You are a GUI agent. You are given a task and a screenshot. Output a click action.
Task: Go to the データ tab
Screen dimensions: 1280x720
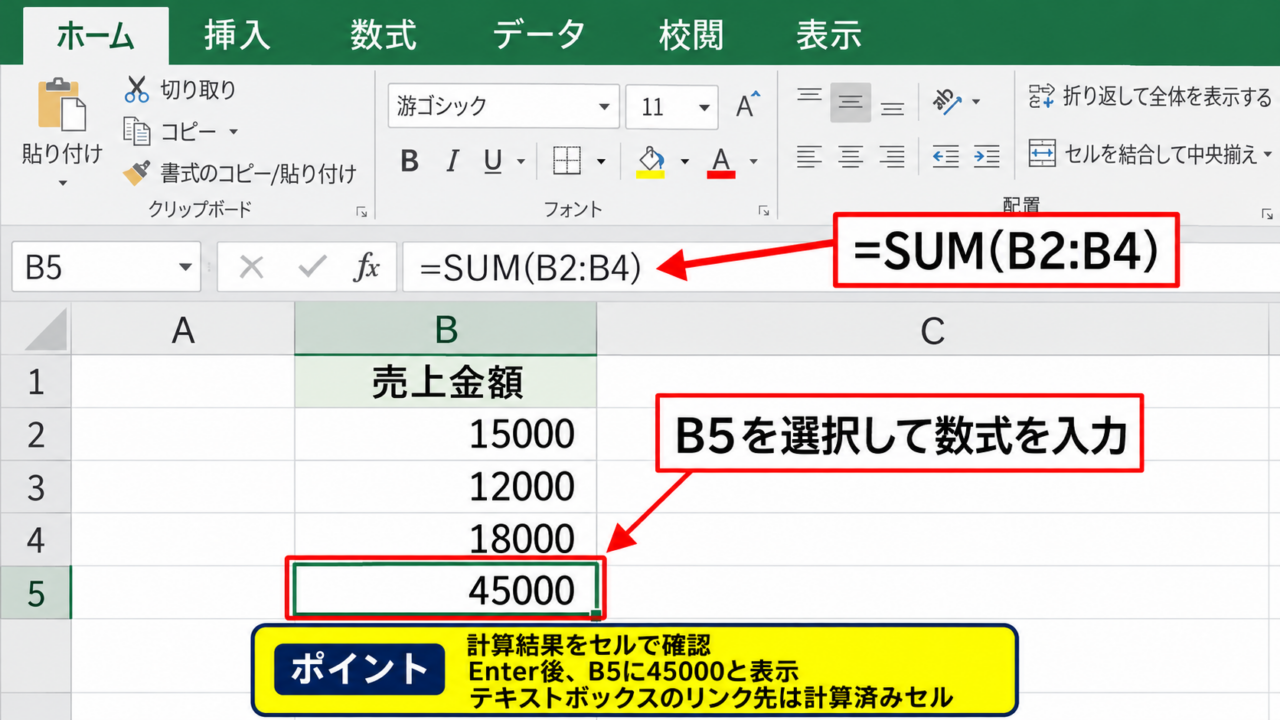pos(540,35)
